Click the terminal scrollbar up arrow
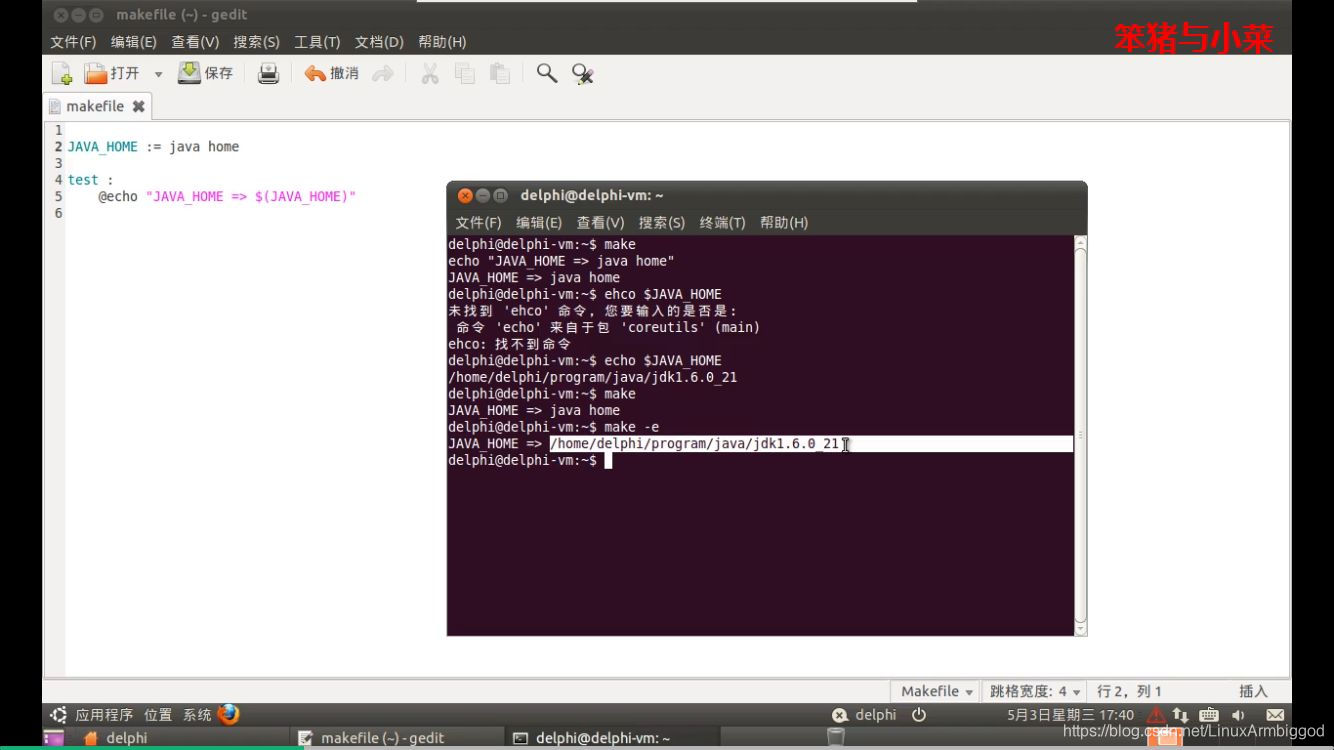This screenshot has height=750, width=1334. [x=1080, y=243]
